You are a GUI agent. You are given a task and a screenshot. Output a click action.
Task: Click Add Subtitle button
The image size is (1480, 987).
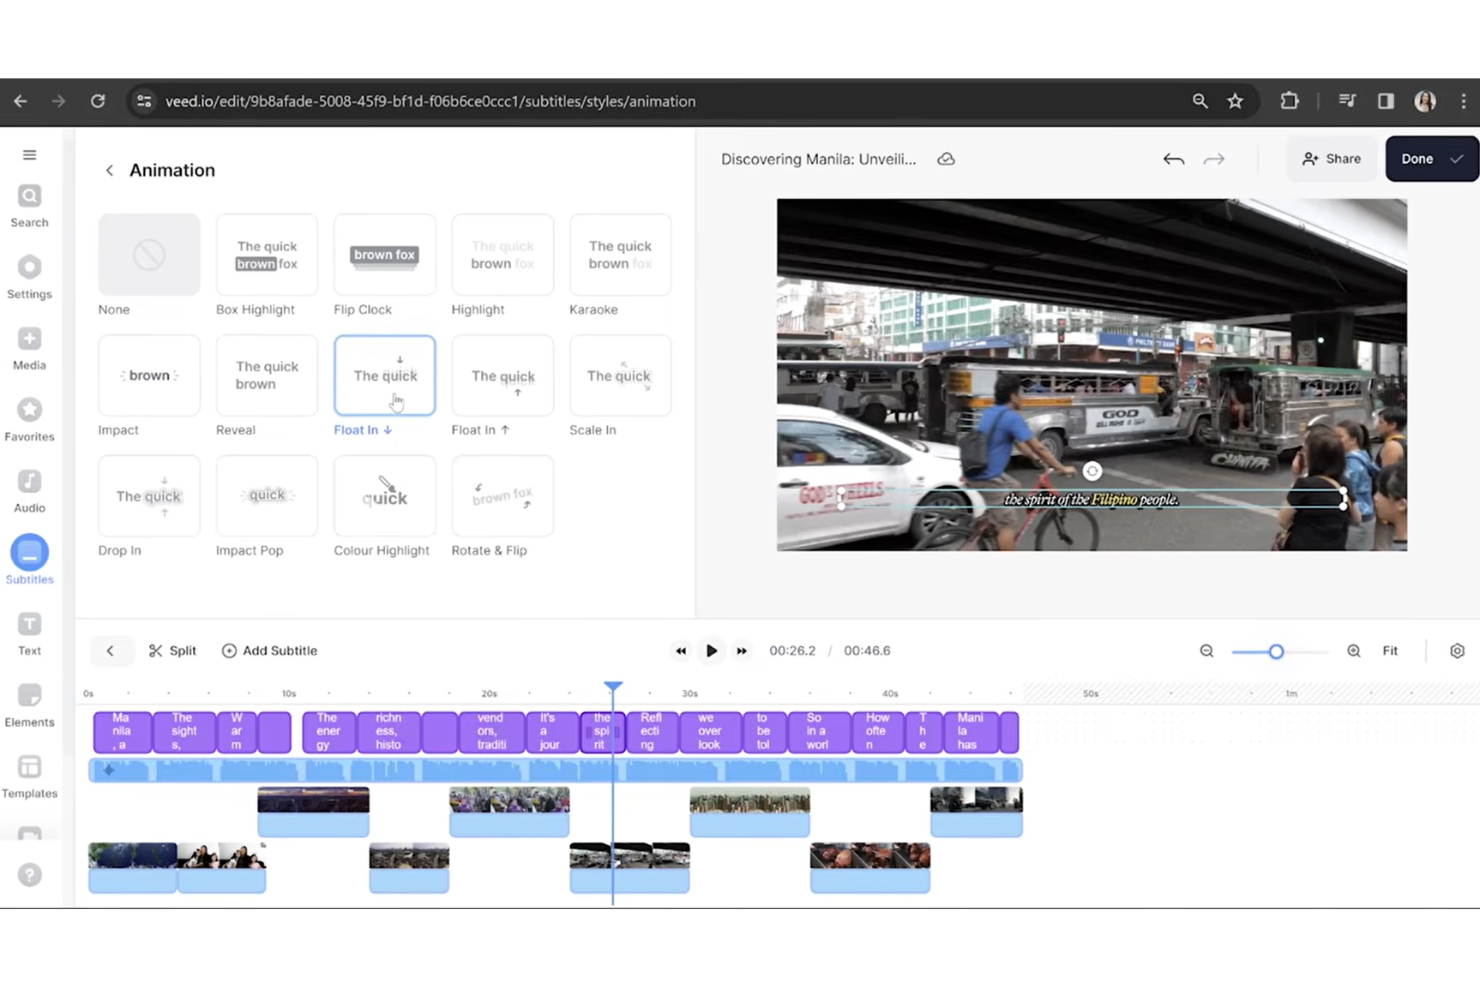(269, 651)
